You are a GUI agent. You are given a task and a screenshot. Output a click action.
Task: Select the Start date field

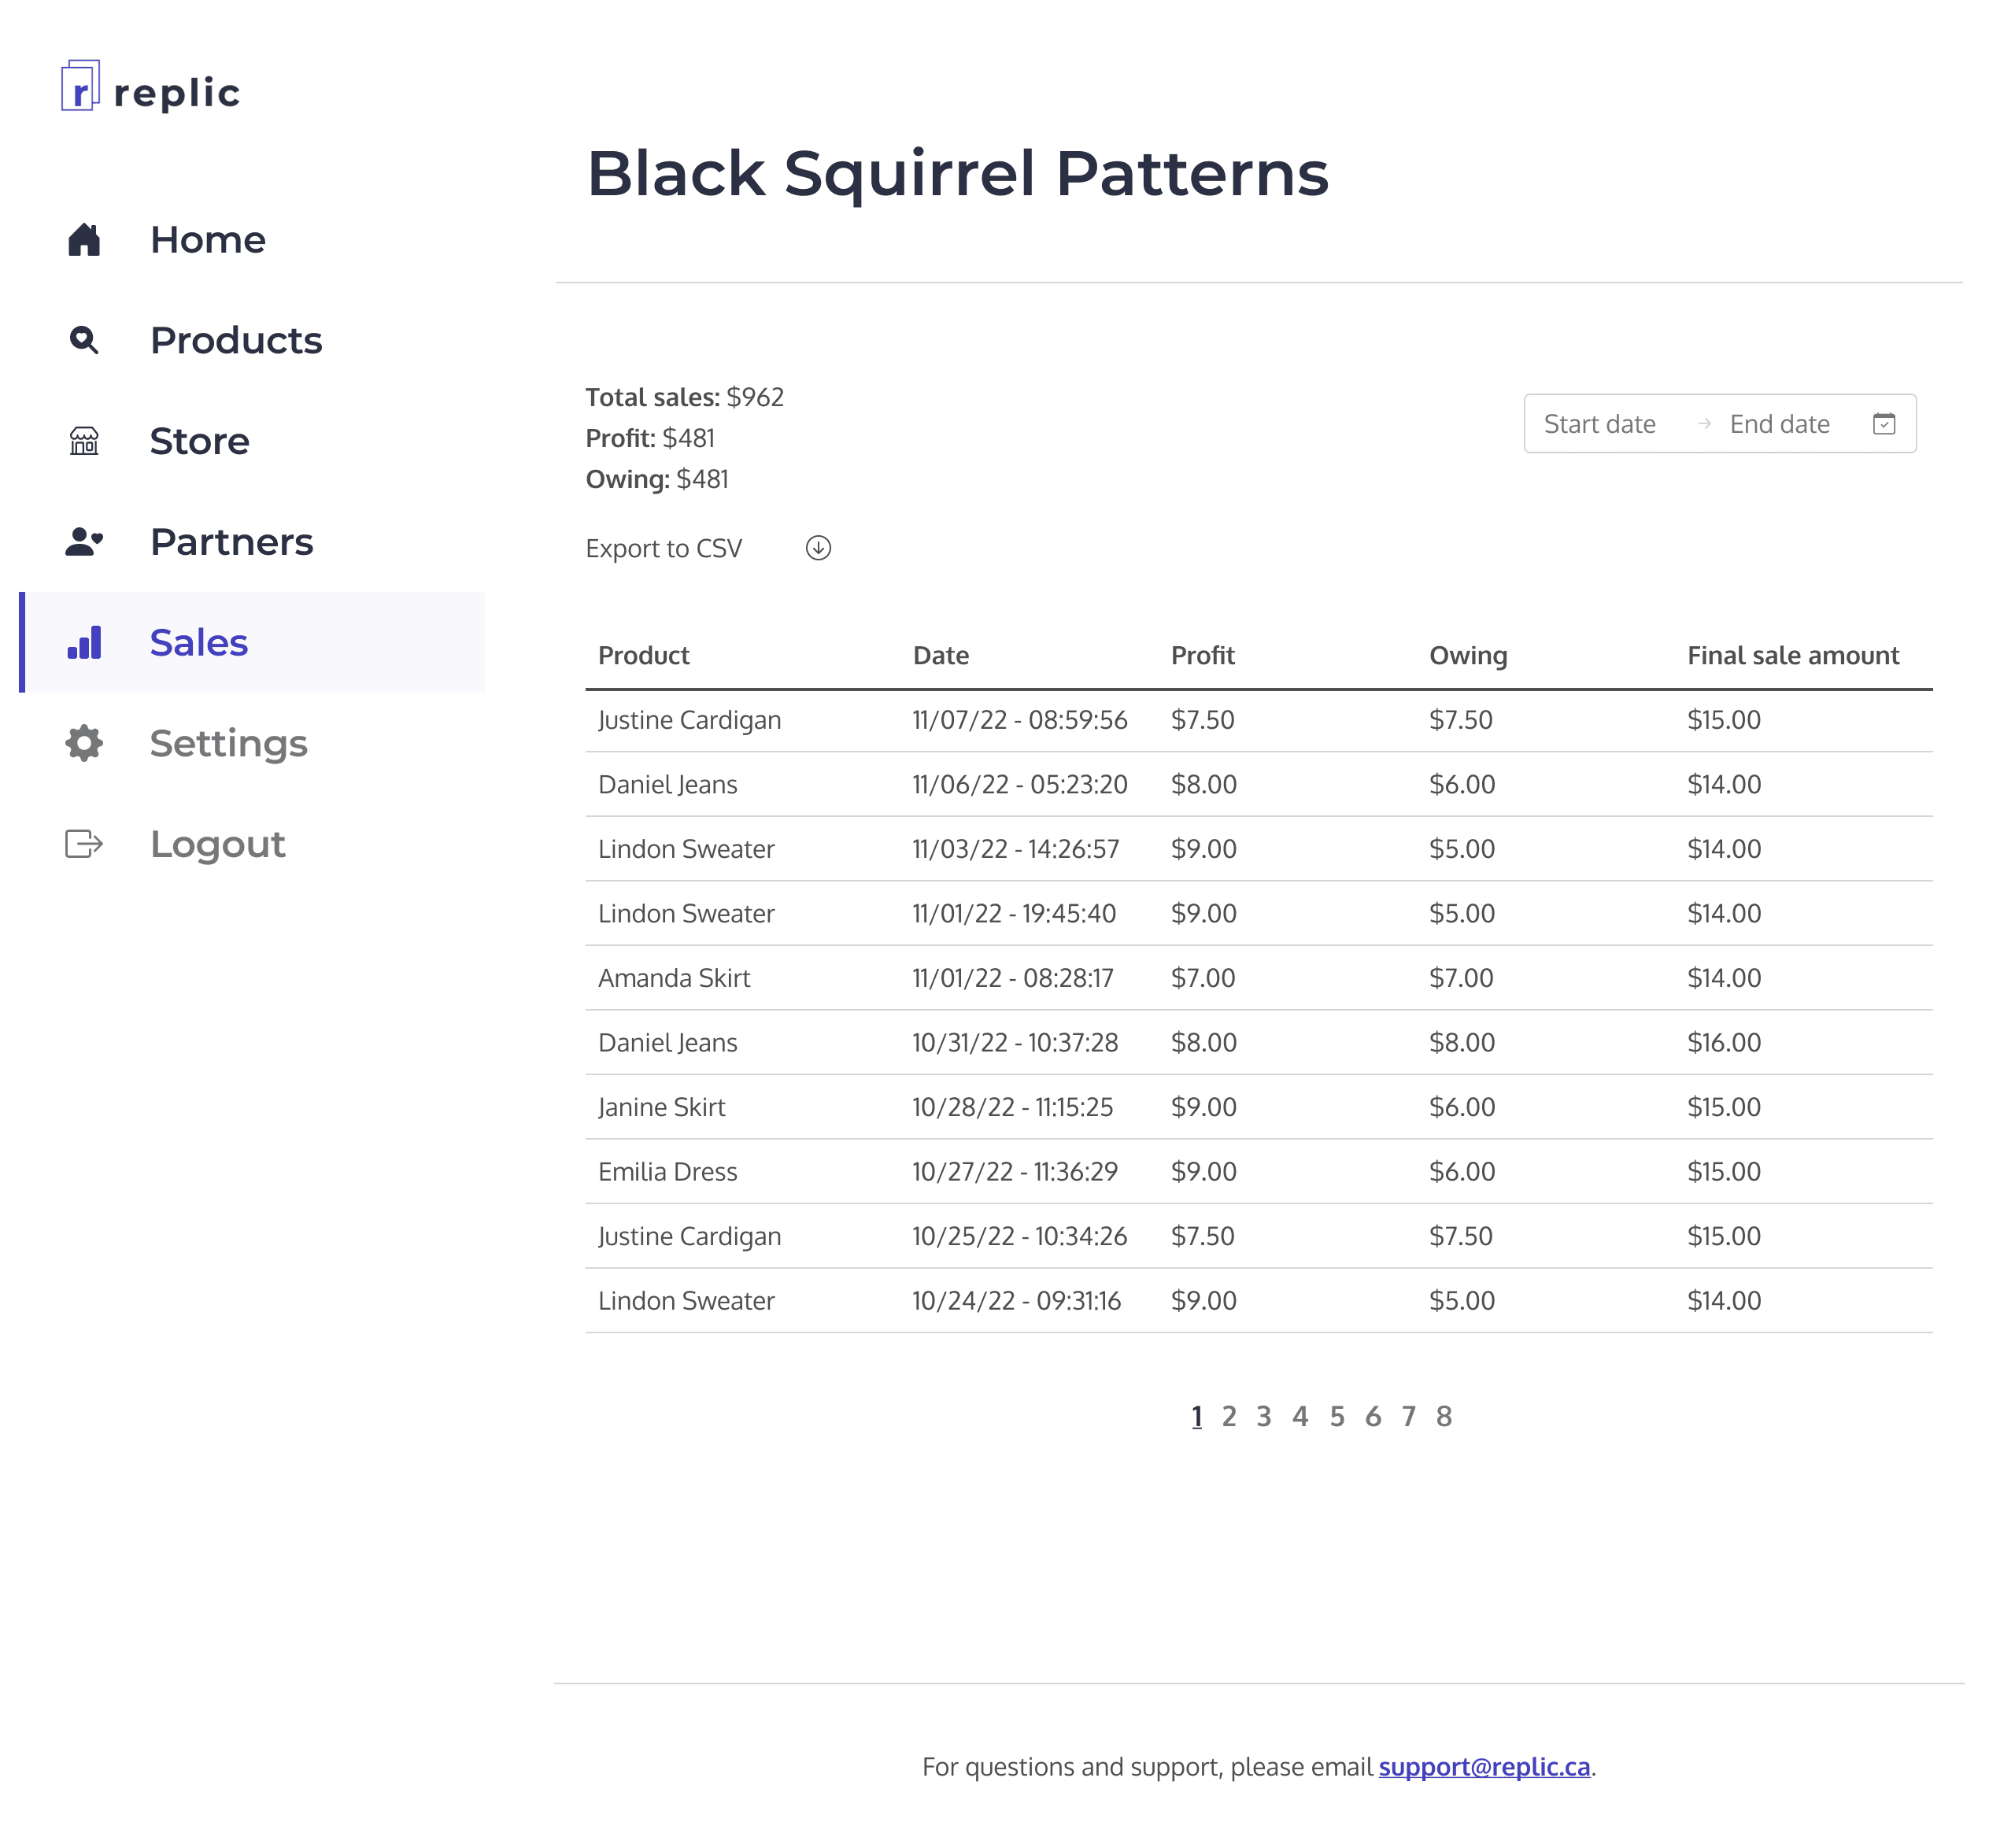pyautogui.click(x=1599, y=424)
